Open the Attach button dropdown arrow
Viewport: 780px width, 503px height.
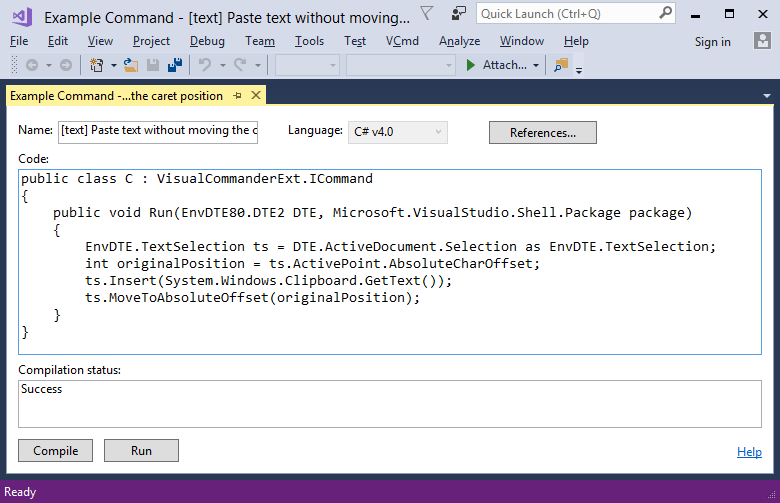[x=536, y=65]
